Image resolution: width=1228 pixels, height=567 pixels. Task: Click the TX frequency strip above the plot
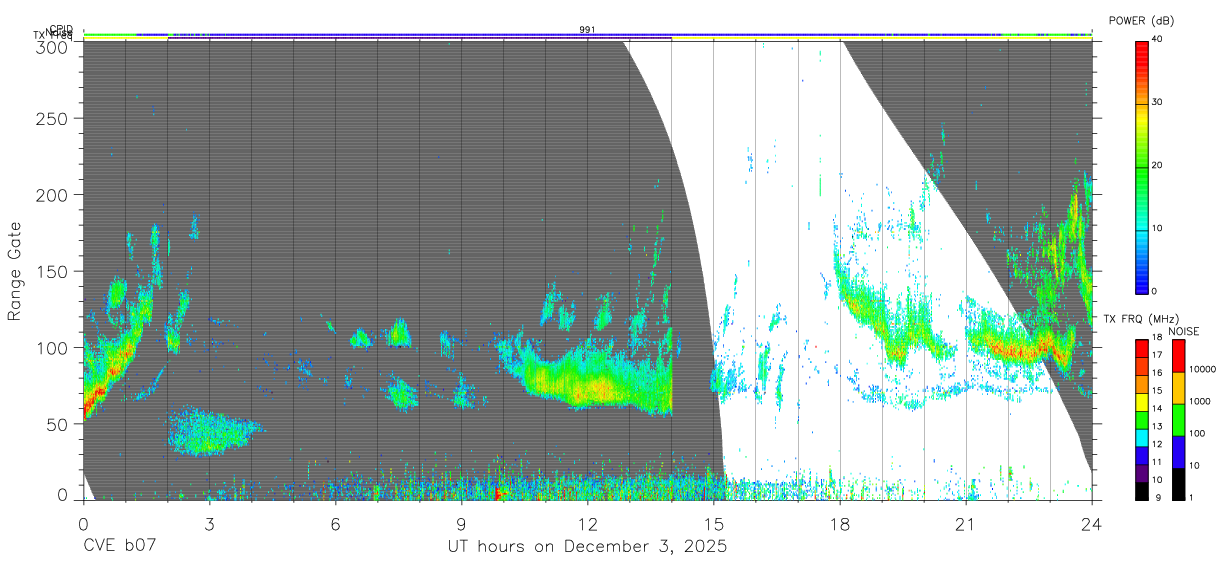pyautogui.click(x=587, y=38)
